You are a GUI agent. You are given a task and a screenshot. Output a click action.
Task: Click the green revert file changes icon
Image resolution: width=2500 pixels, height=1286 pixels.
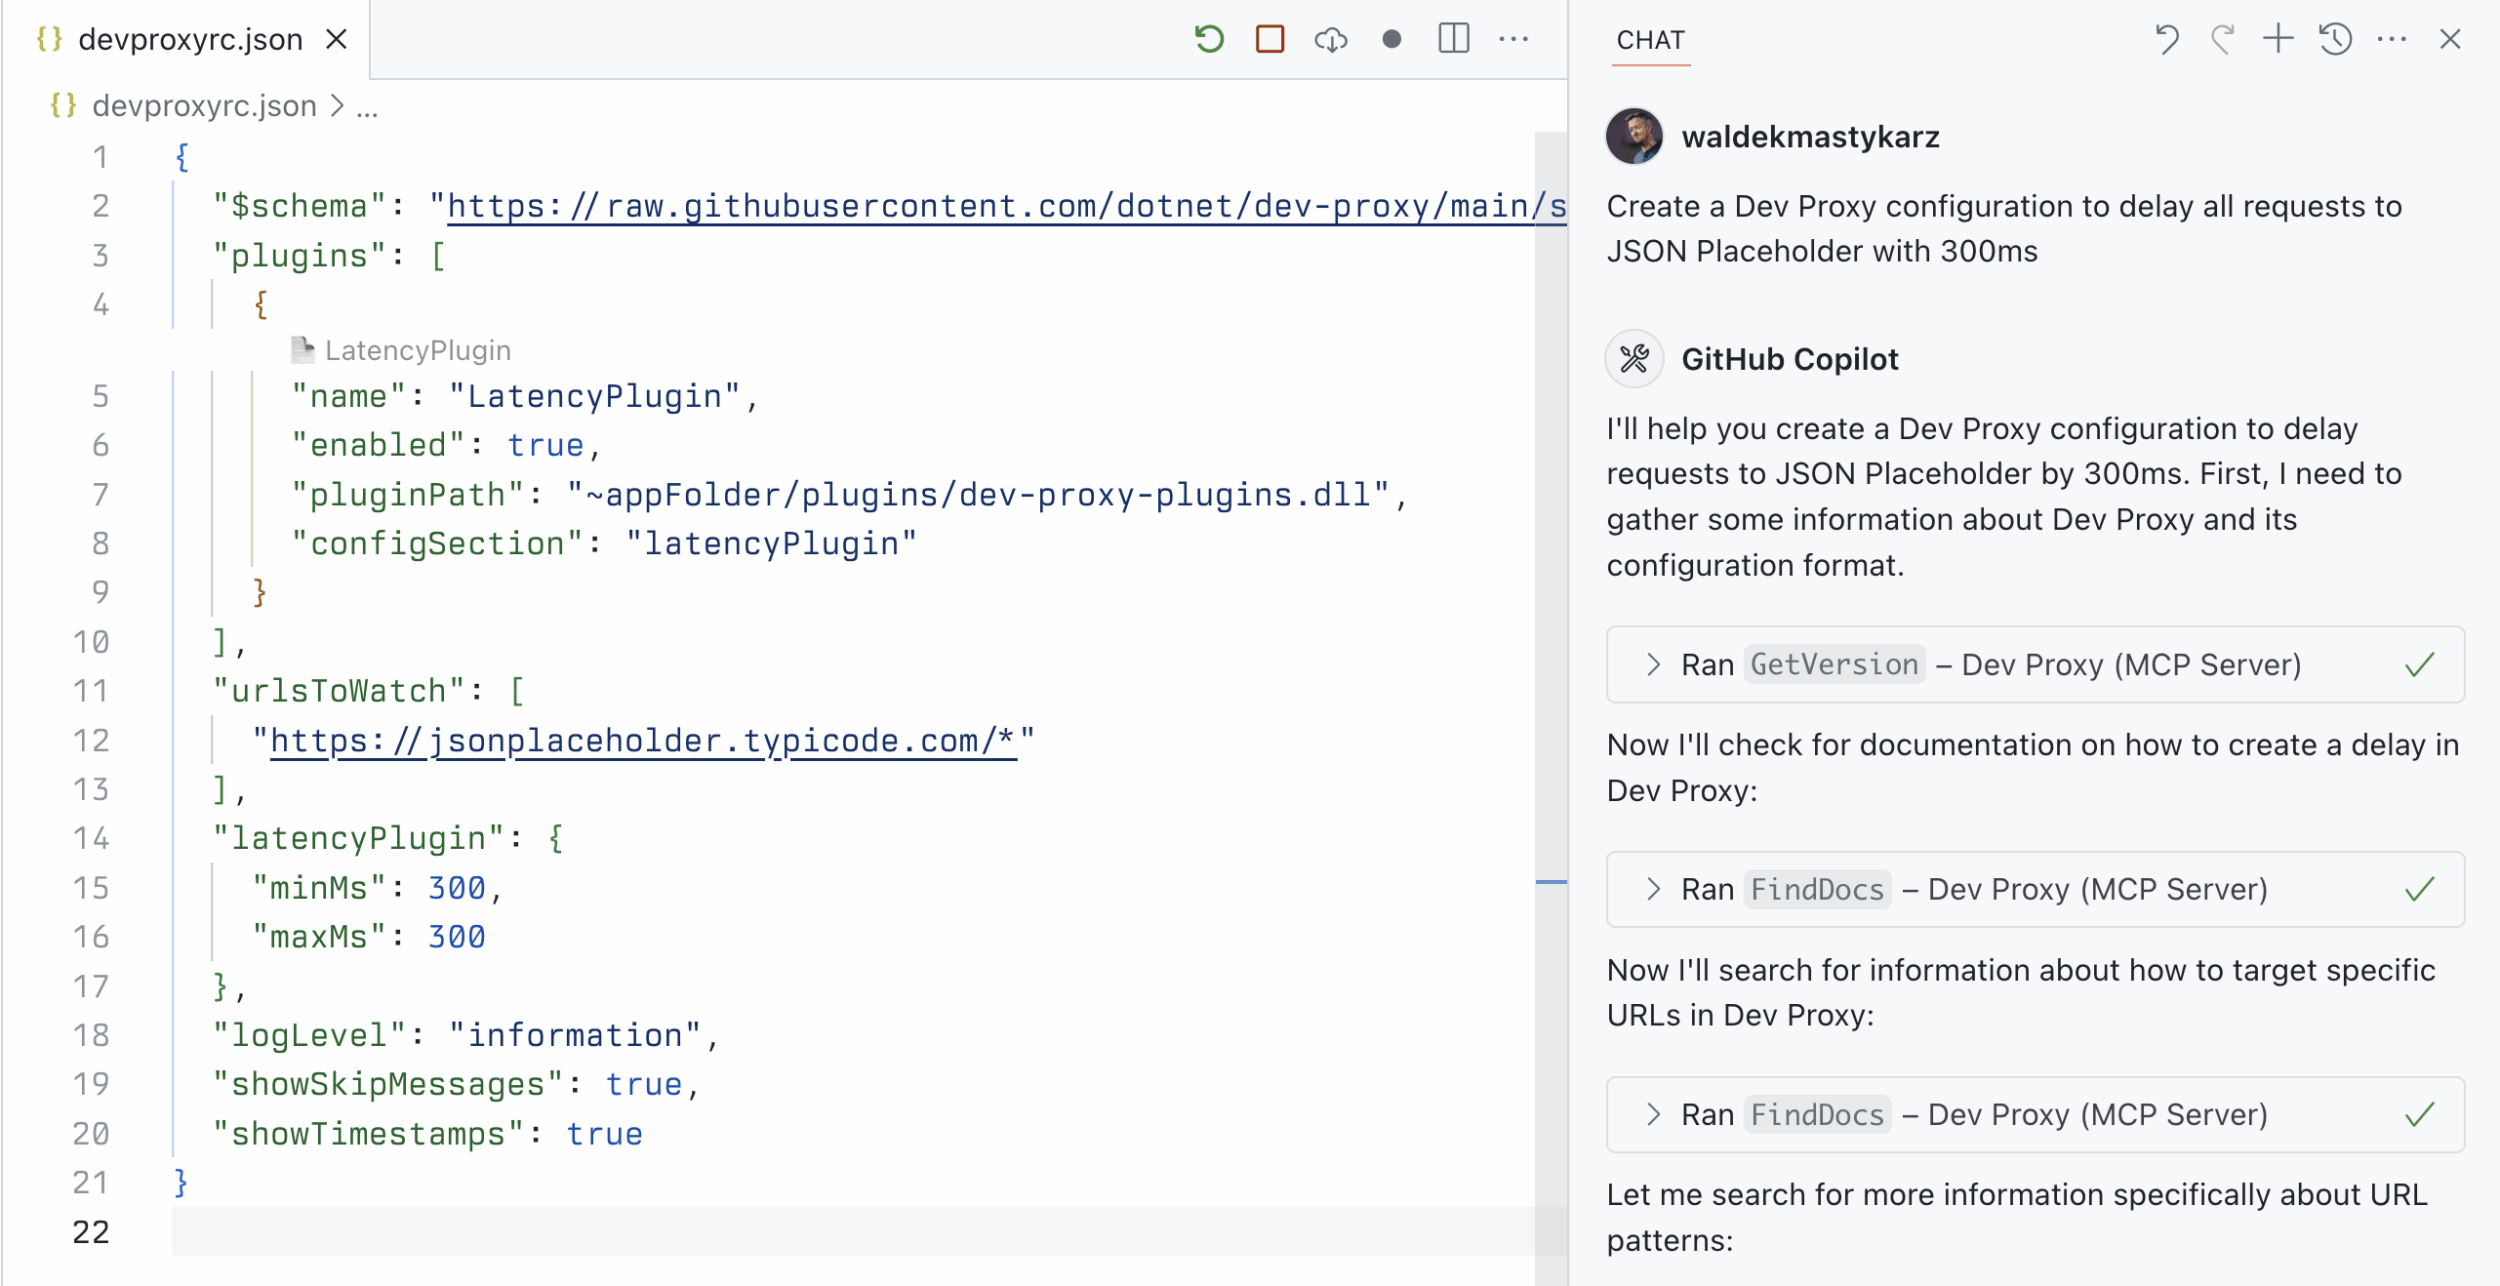(x=1209, y=39)
